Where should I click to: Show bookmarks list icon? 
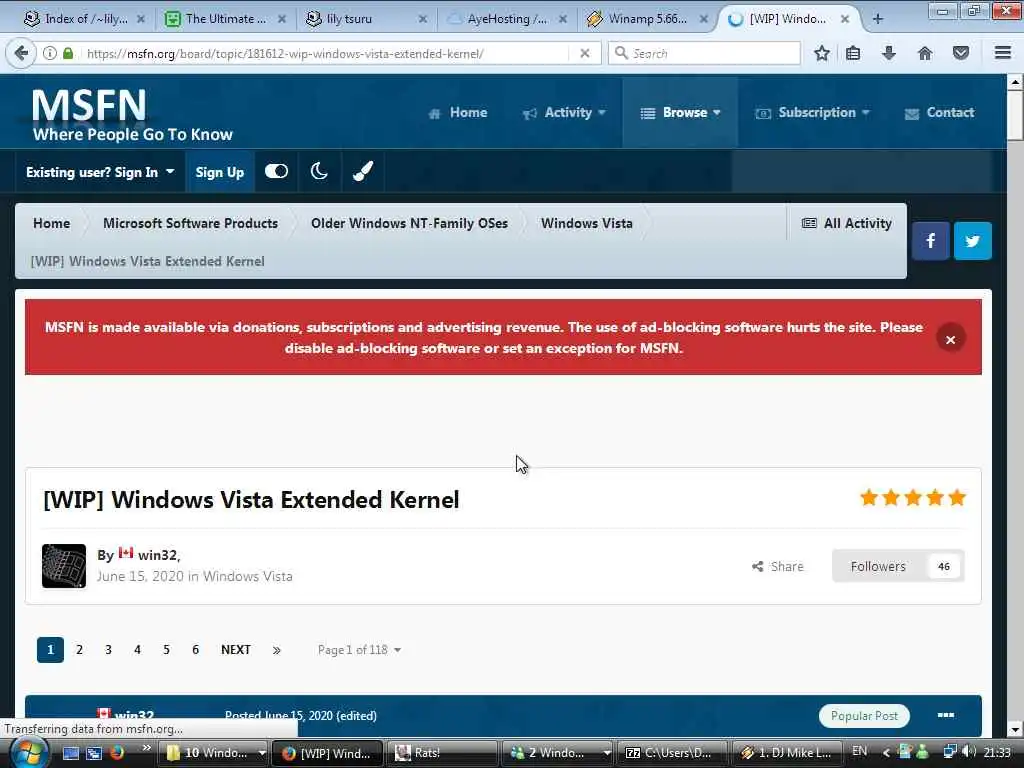point(853,54)
